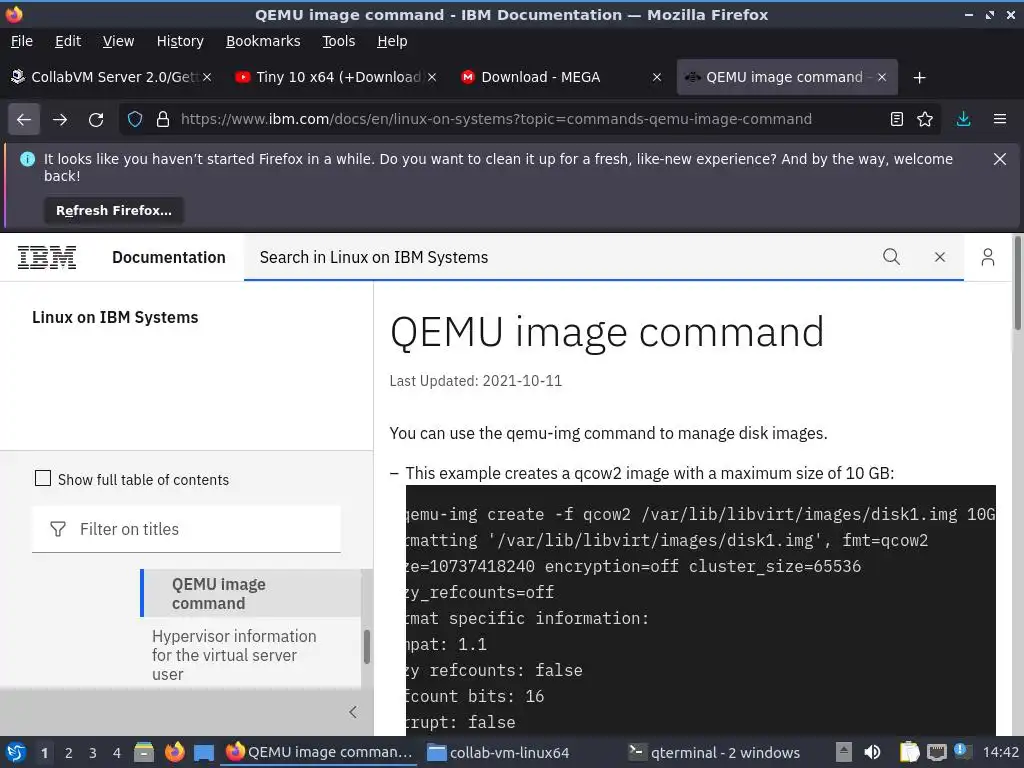Open the File menu

[22, 41]
